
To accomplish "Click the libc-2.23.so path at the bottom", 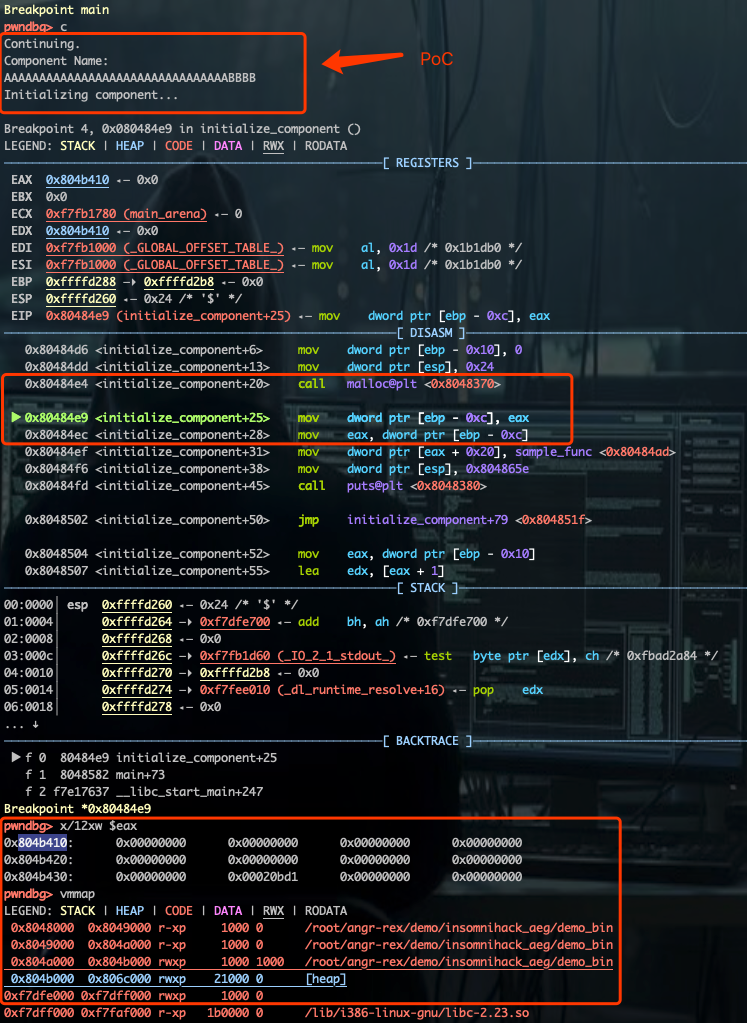I will click(416, 1013).
